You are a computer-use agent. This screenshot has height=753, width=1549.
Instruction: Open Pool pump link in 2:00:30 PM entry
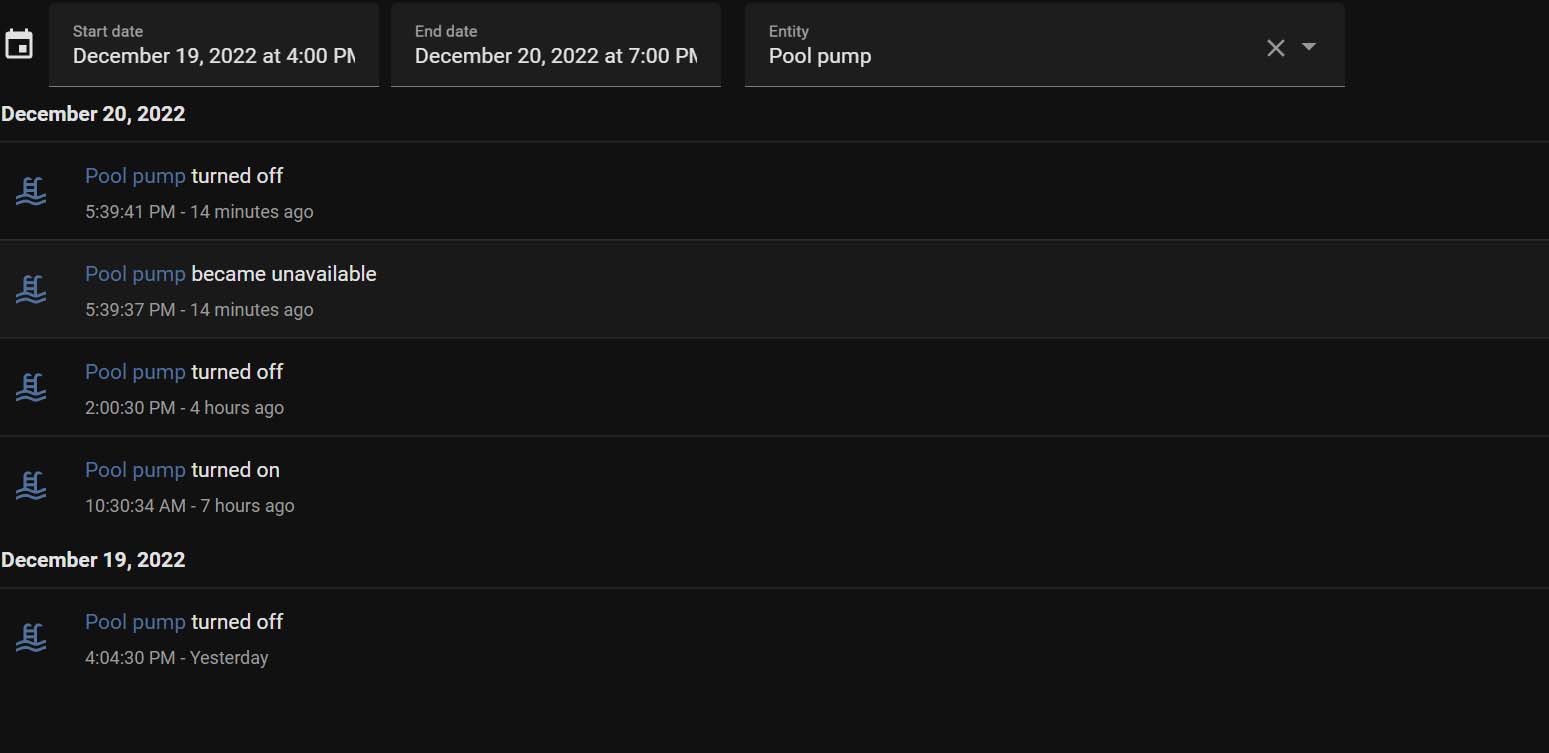click(x=135, y=372)
